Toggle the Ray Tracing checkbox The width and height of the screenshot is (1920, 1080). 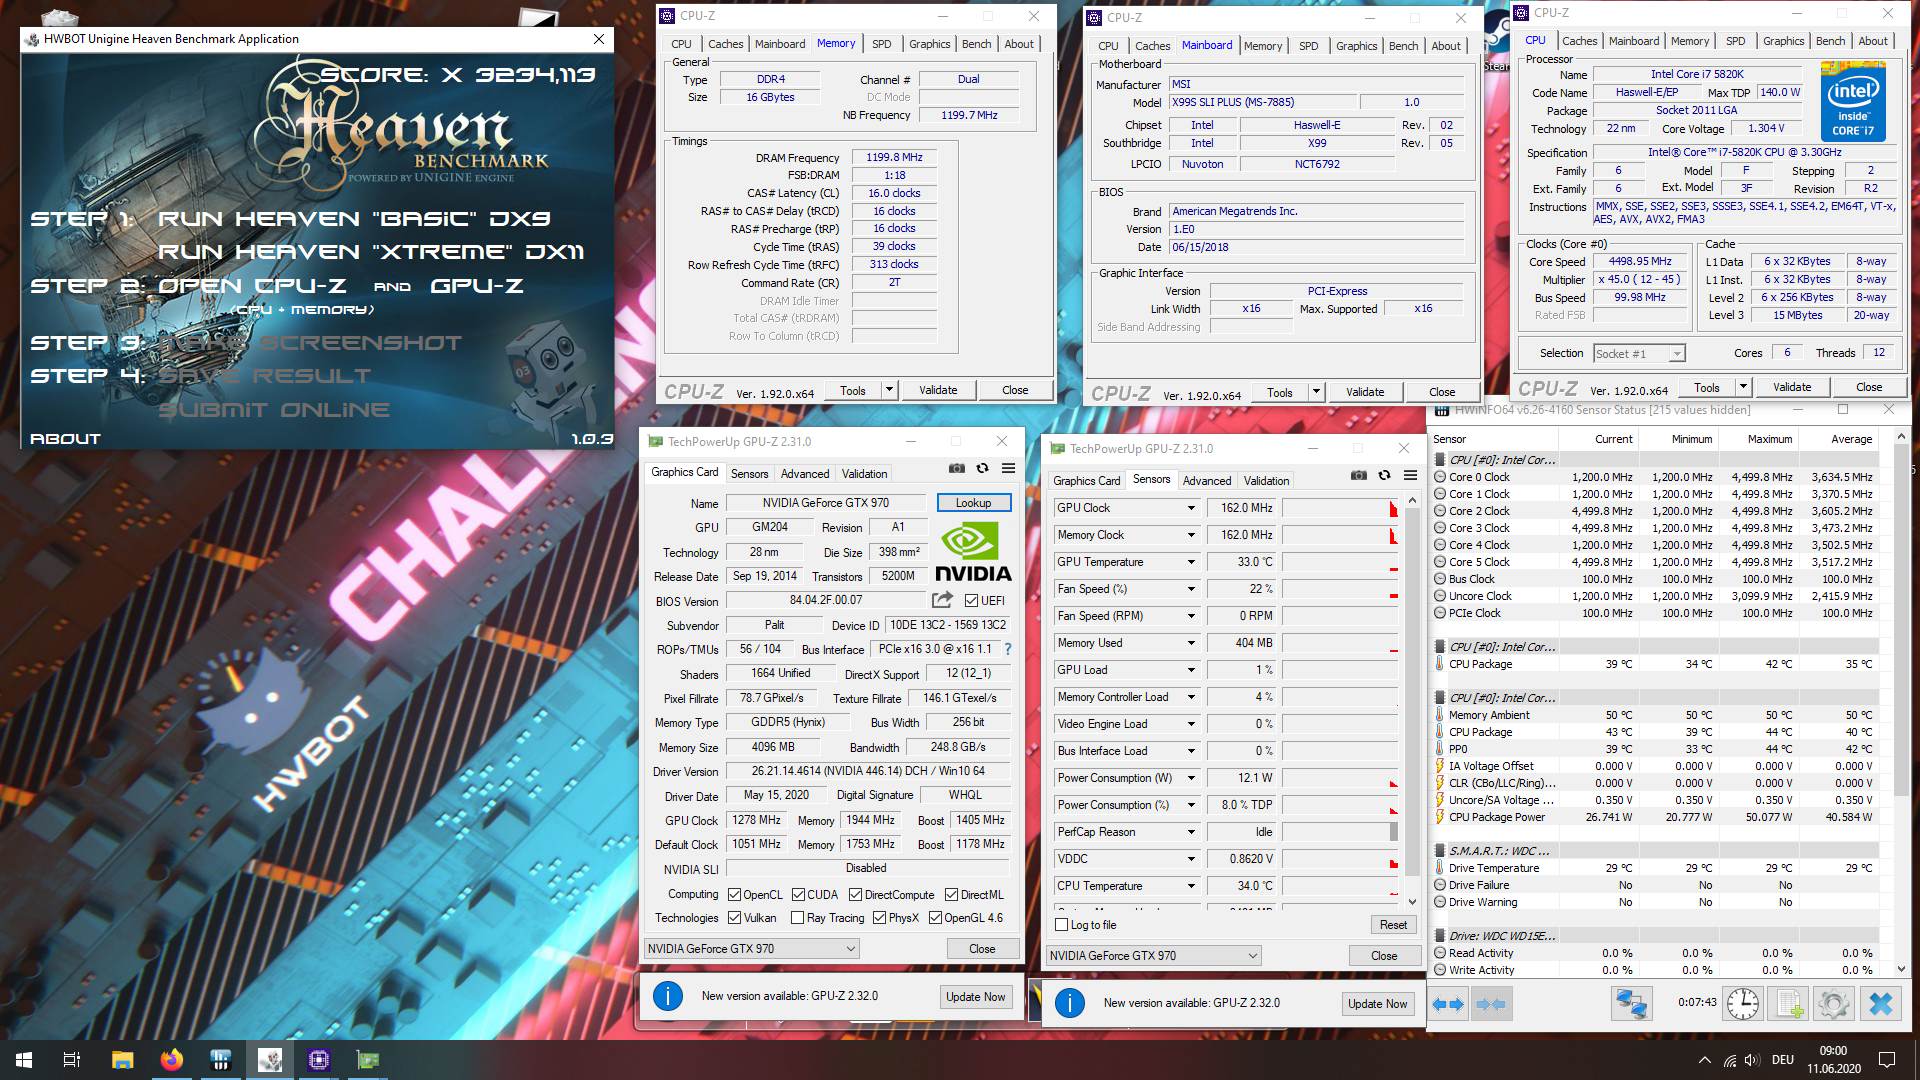tap(797, 918)
